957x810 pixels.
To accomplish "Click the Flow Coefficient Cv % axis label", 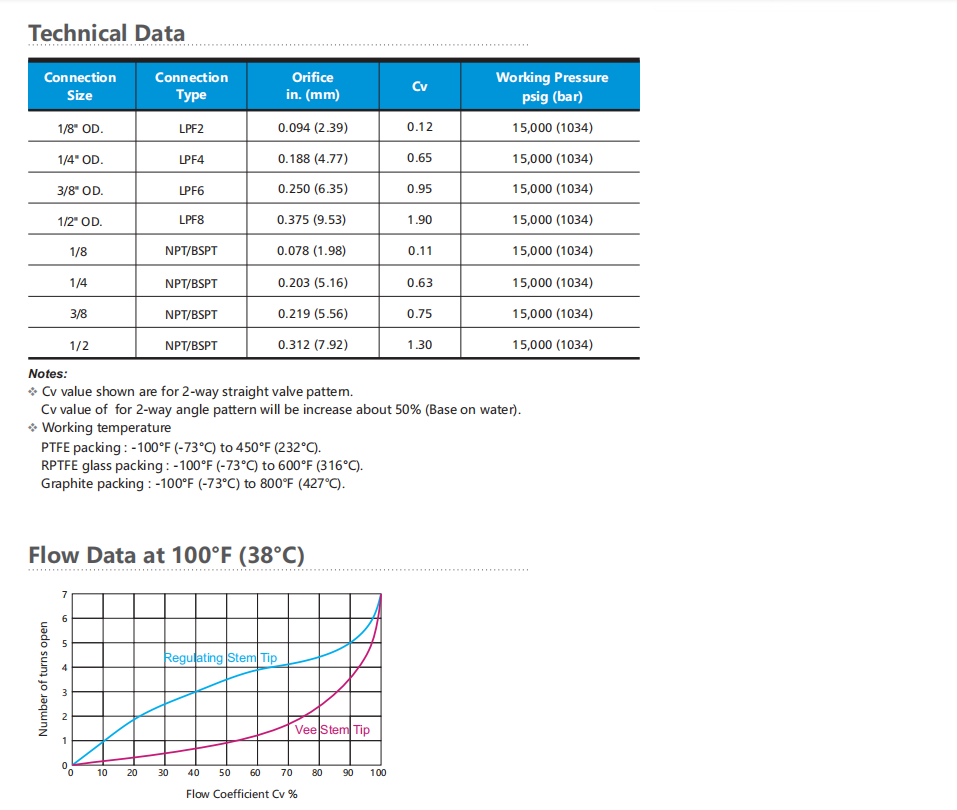I will pyautogui.click(x=241, y=794).
